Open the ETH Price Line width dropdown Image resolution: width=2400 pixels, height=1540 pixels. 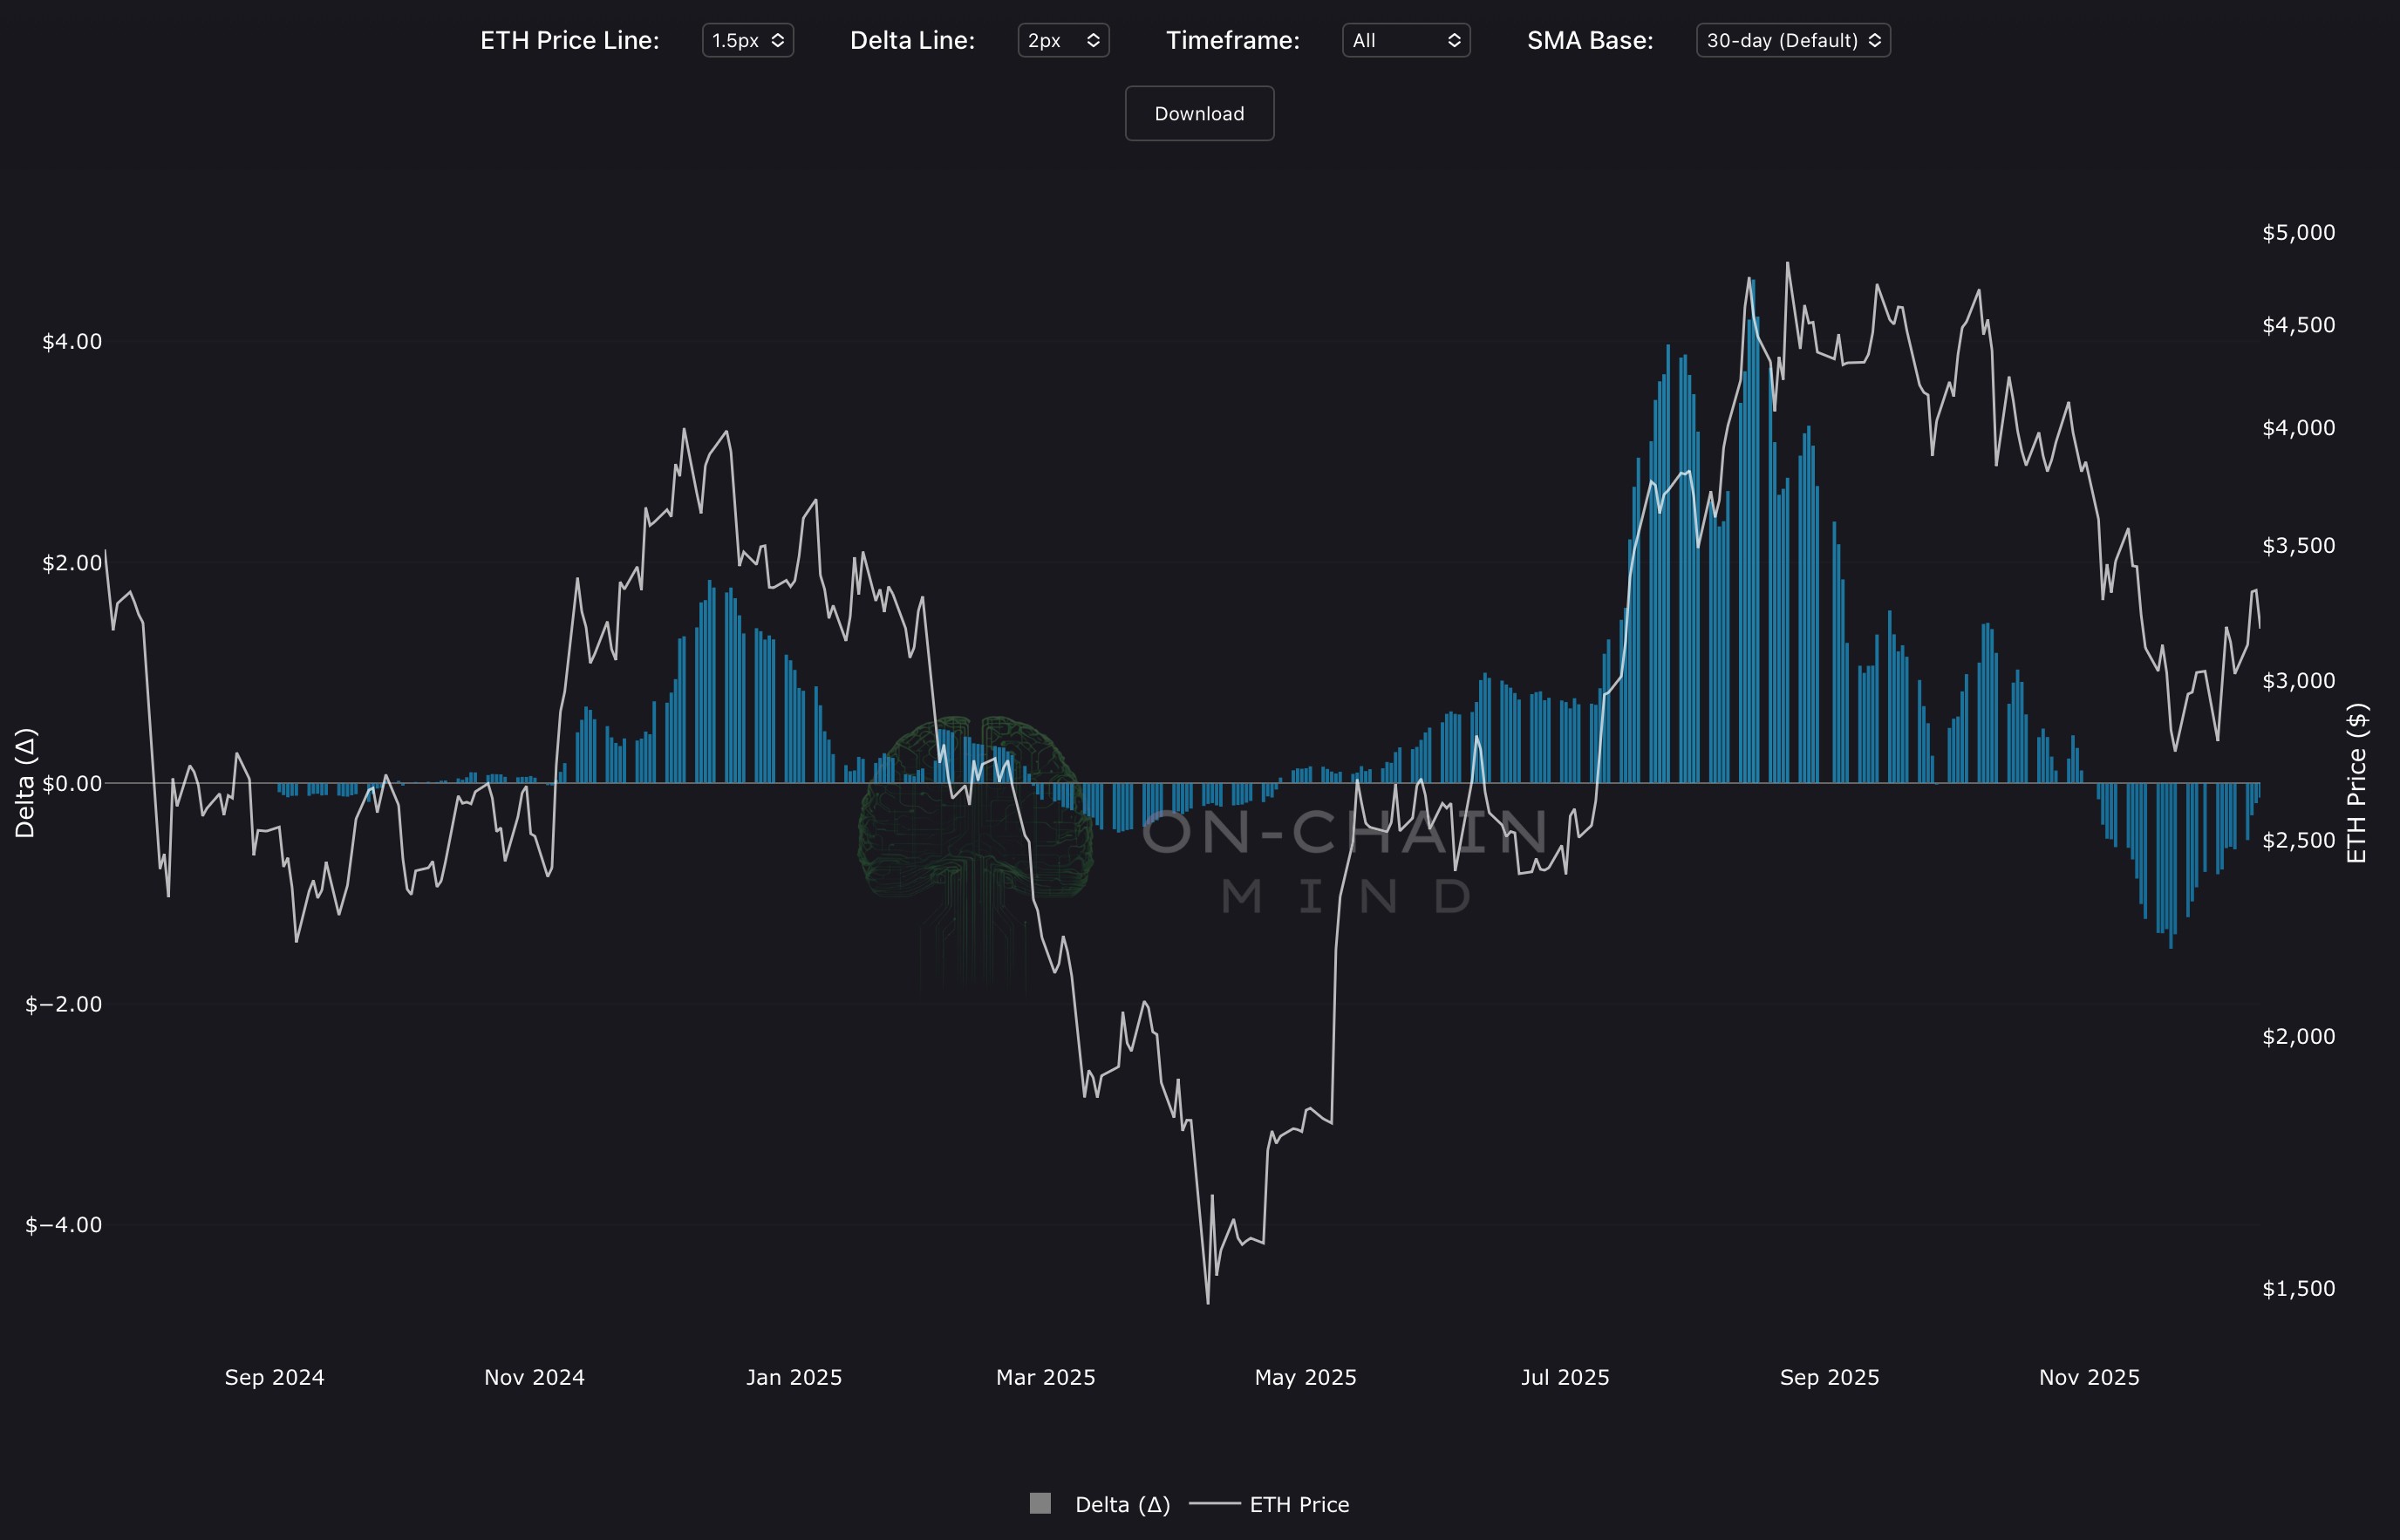click(747, 40)
